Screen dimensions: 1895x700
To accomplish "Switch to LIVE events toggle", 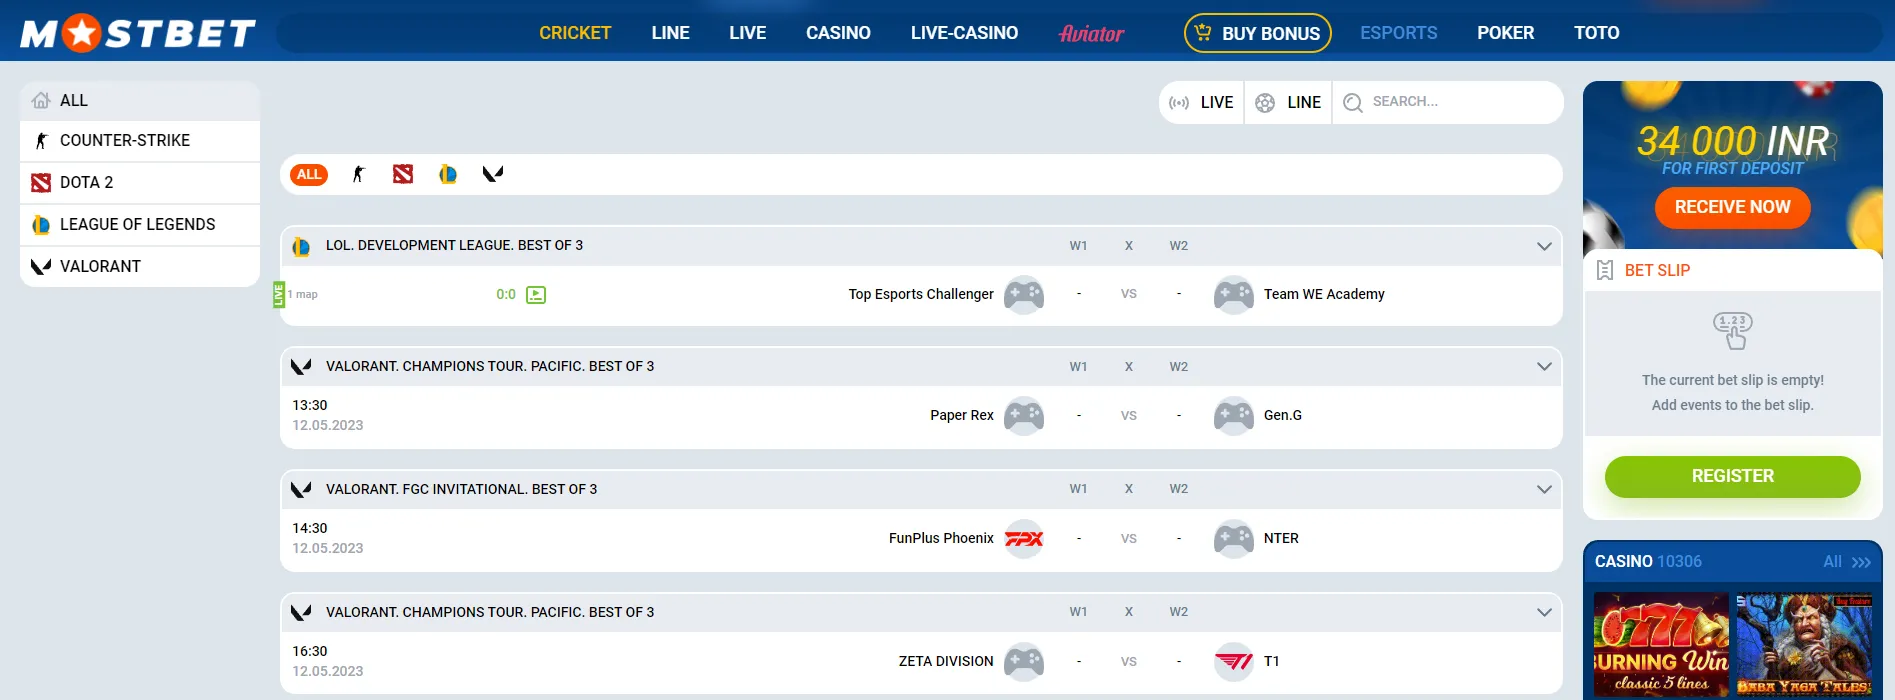I will (1202, 103).
